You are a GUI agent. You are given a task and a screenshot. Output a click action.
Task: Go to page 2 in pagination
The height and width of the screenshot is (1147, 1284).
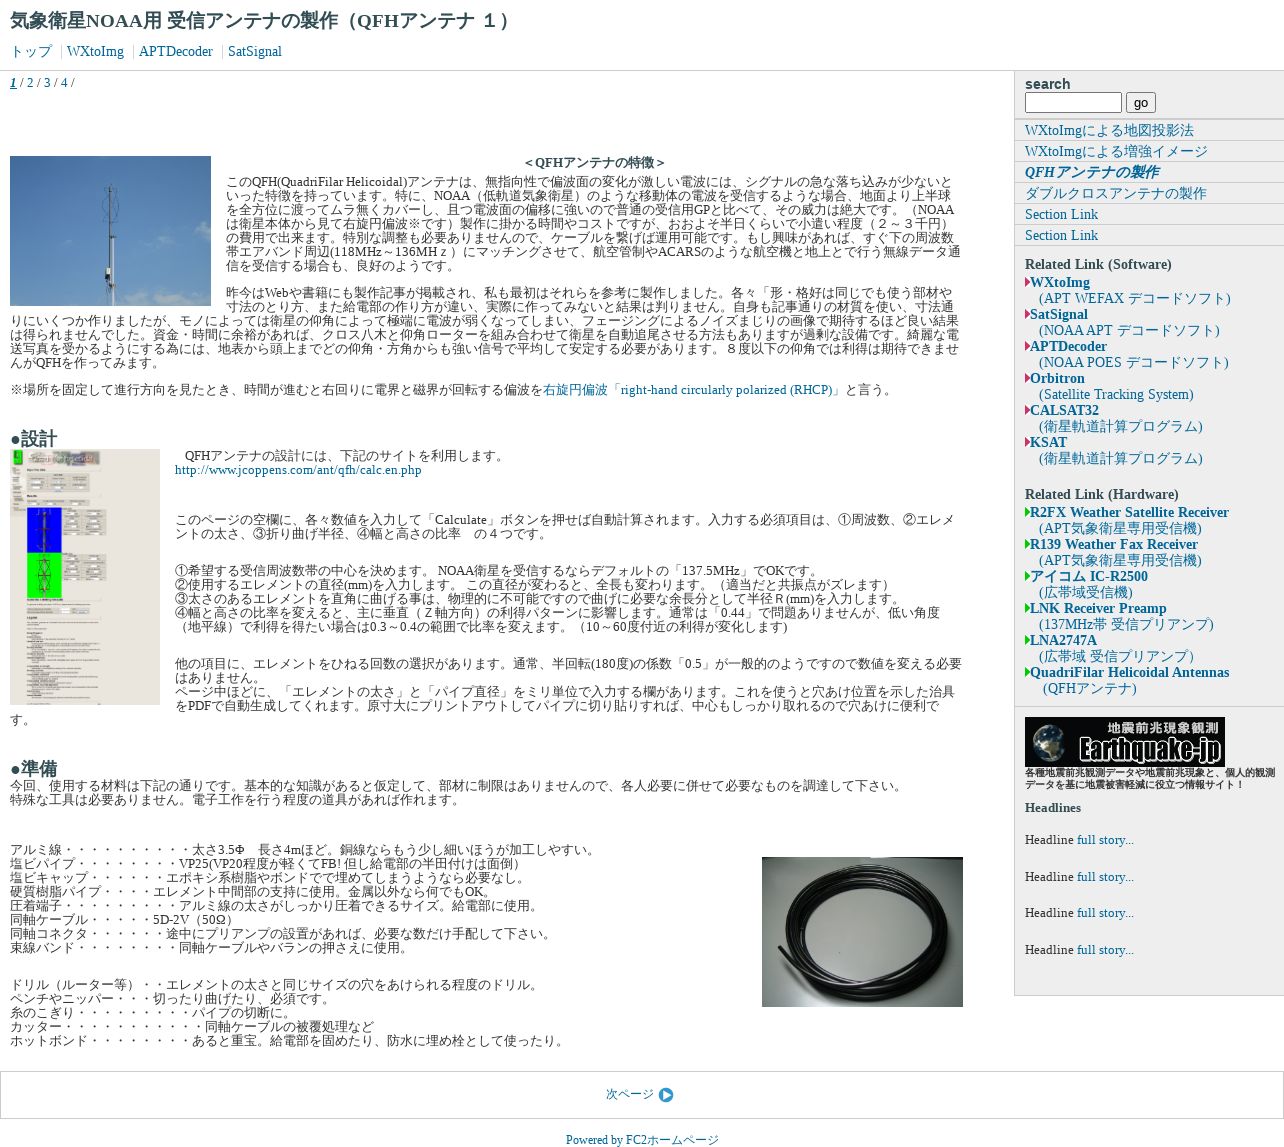[x=30, y=83]
